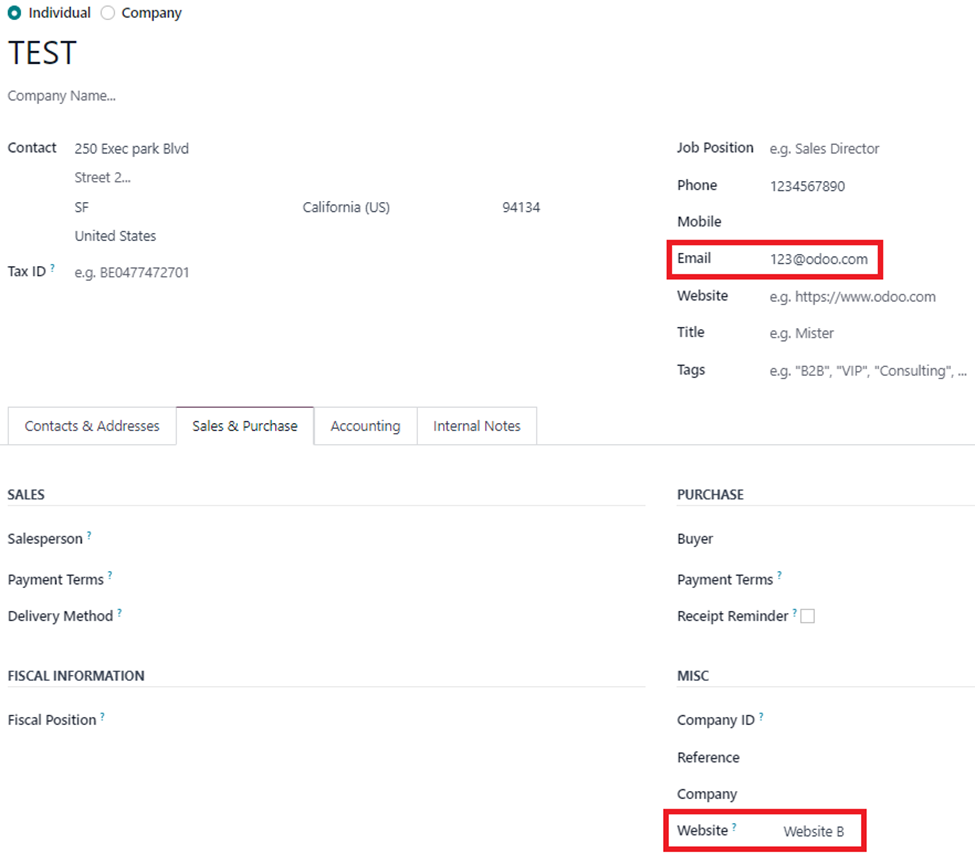Show help for Delivery Method field

pyautogui.click(x=119, y=612)
